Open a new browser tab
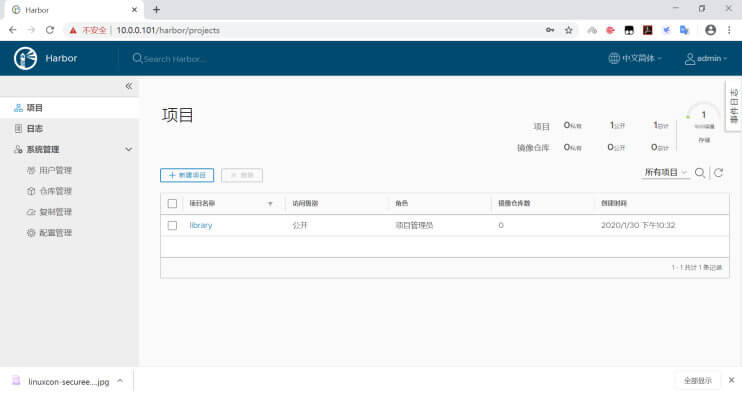 coord(156,9)
